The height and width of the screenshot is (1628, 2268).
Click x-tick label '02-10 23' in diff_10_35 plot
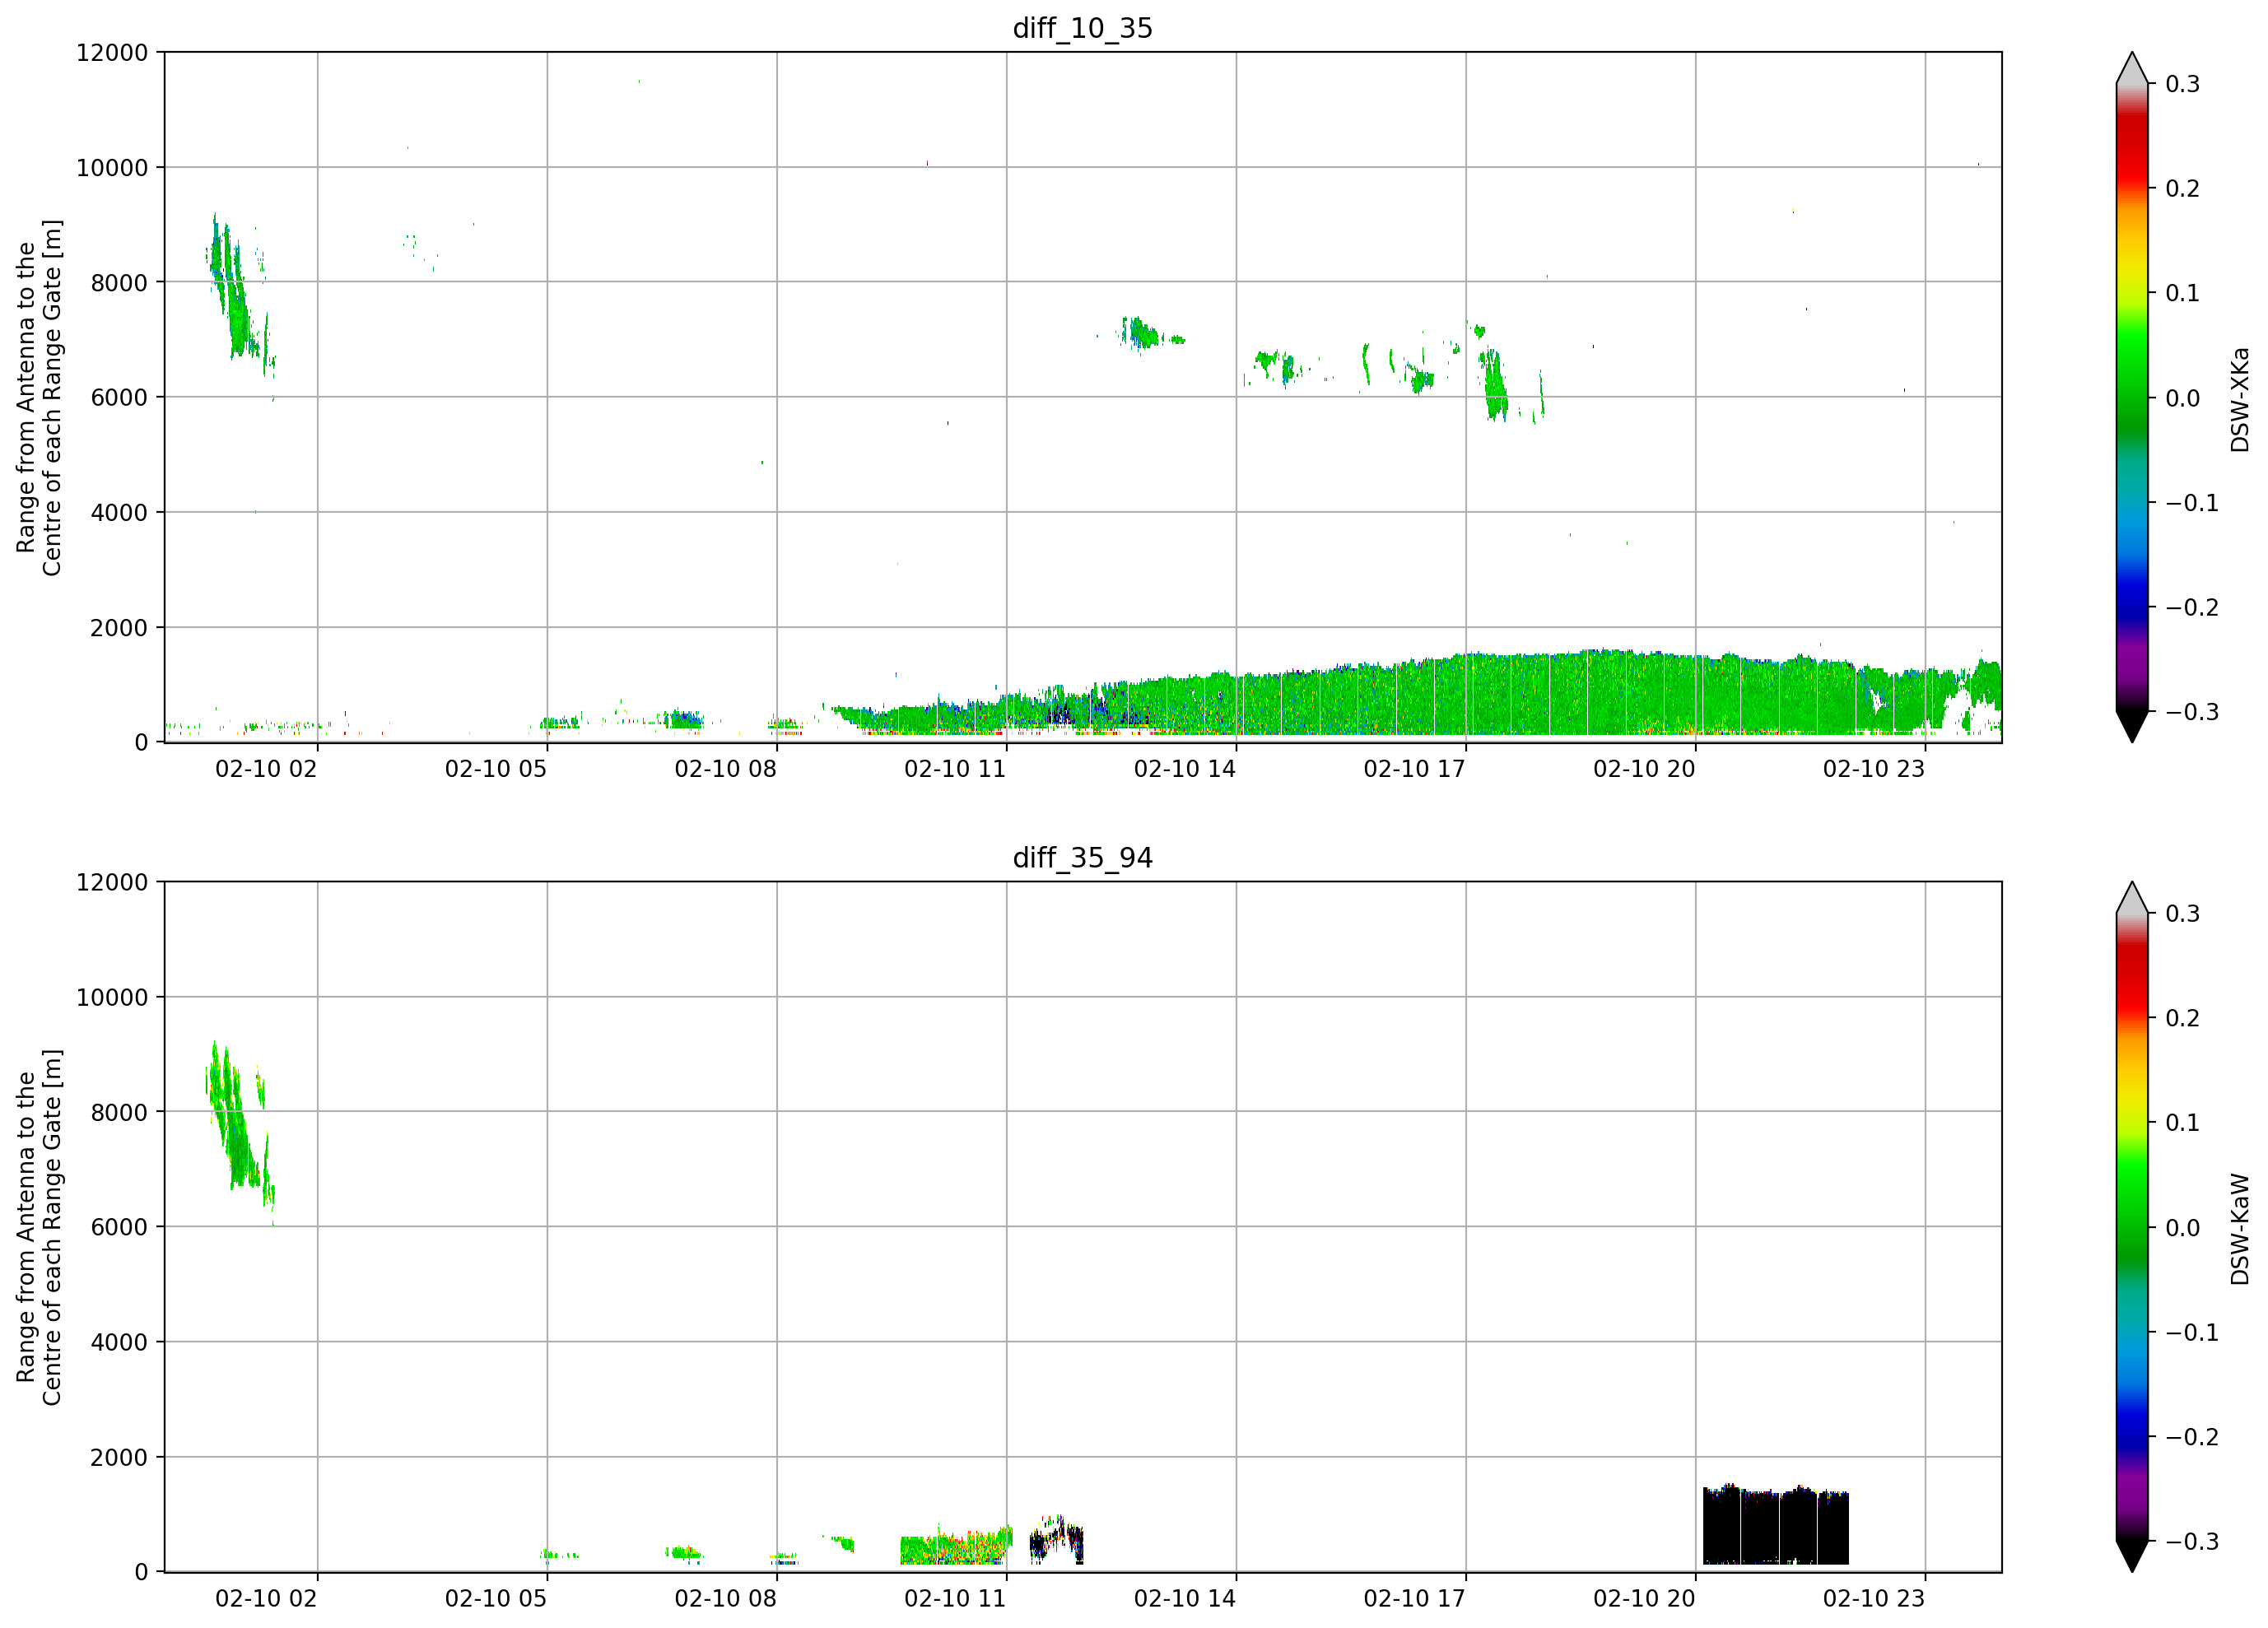click(1874, 769)
